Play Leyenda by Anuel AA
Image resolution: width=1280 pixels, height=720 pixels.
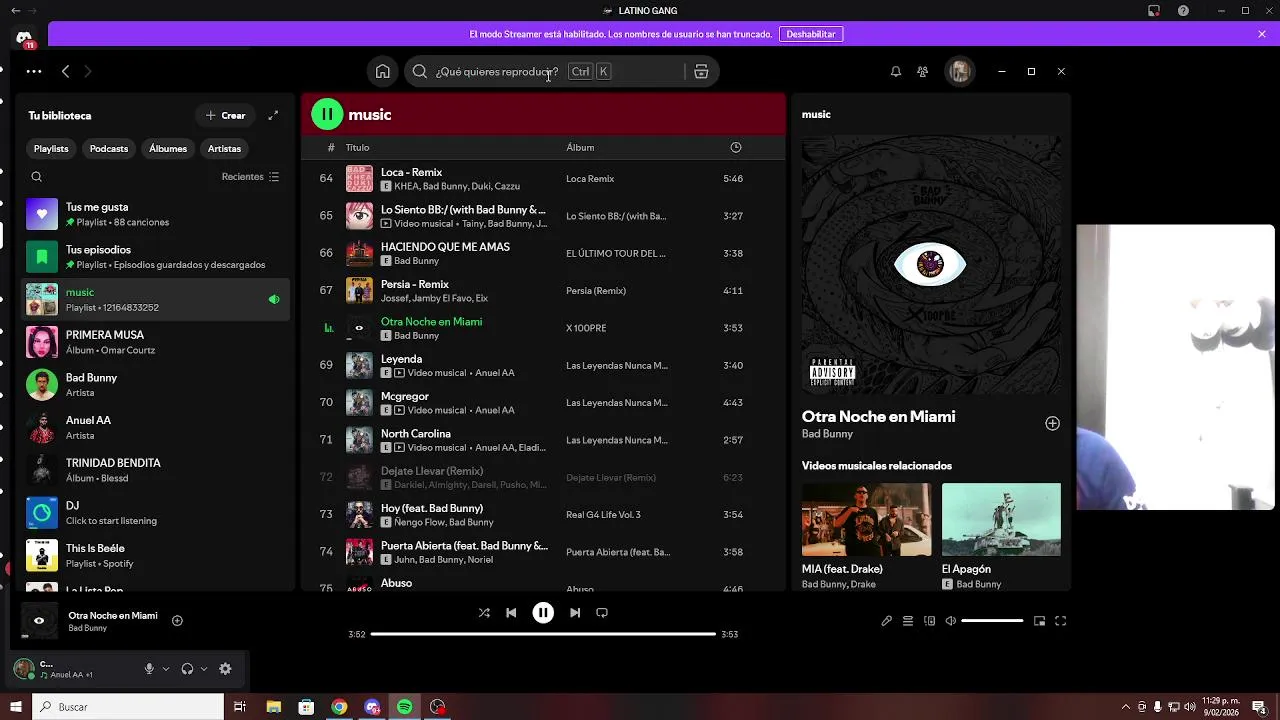click(x=543, y=366)
